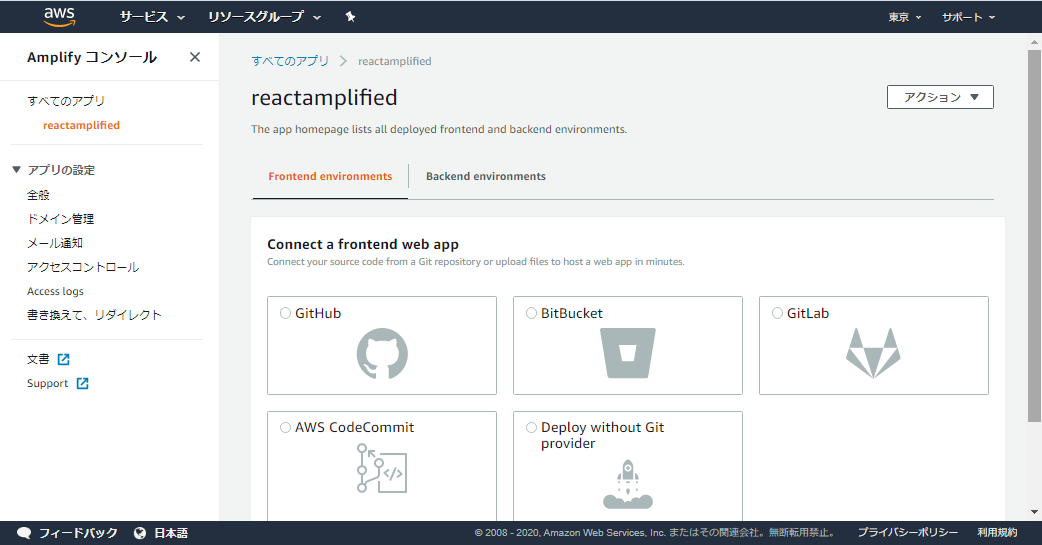Click the scrollbar up arrow
Image resolution: width=1042 pixels, height=545 pixels.
(1034, 41)
